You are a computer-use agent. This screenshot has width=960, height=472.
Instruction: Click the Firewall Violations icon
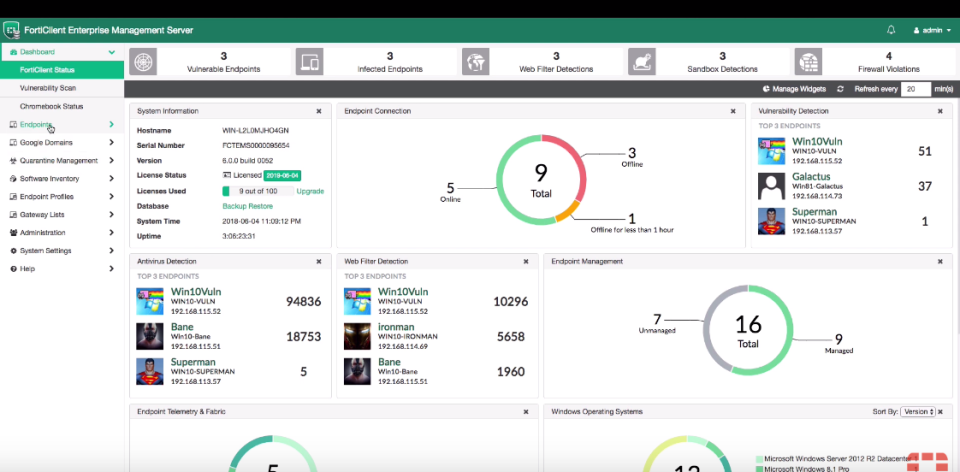pyautogui.click(x=808, y=61)
